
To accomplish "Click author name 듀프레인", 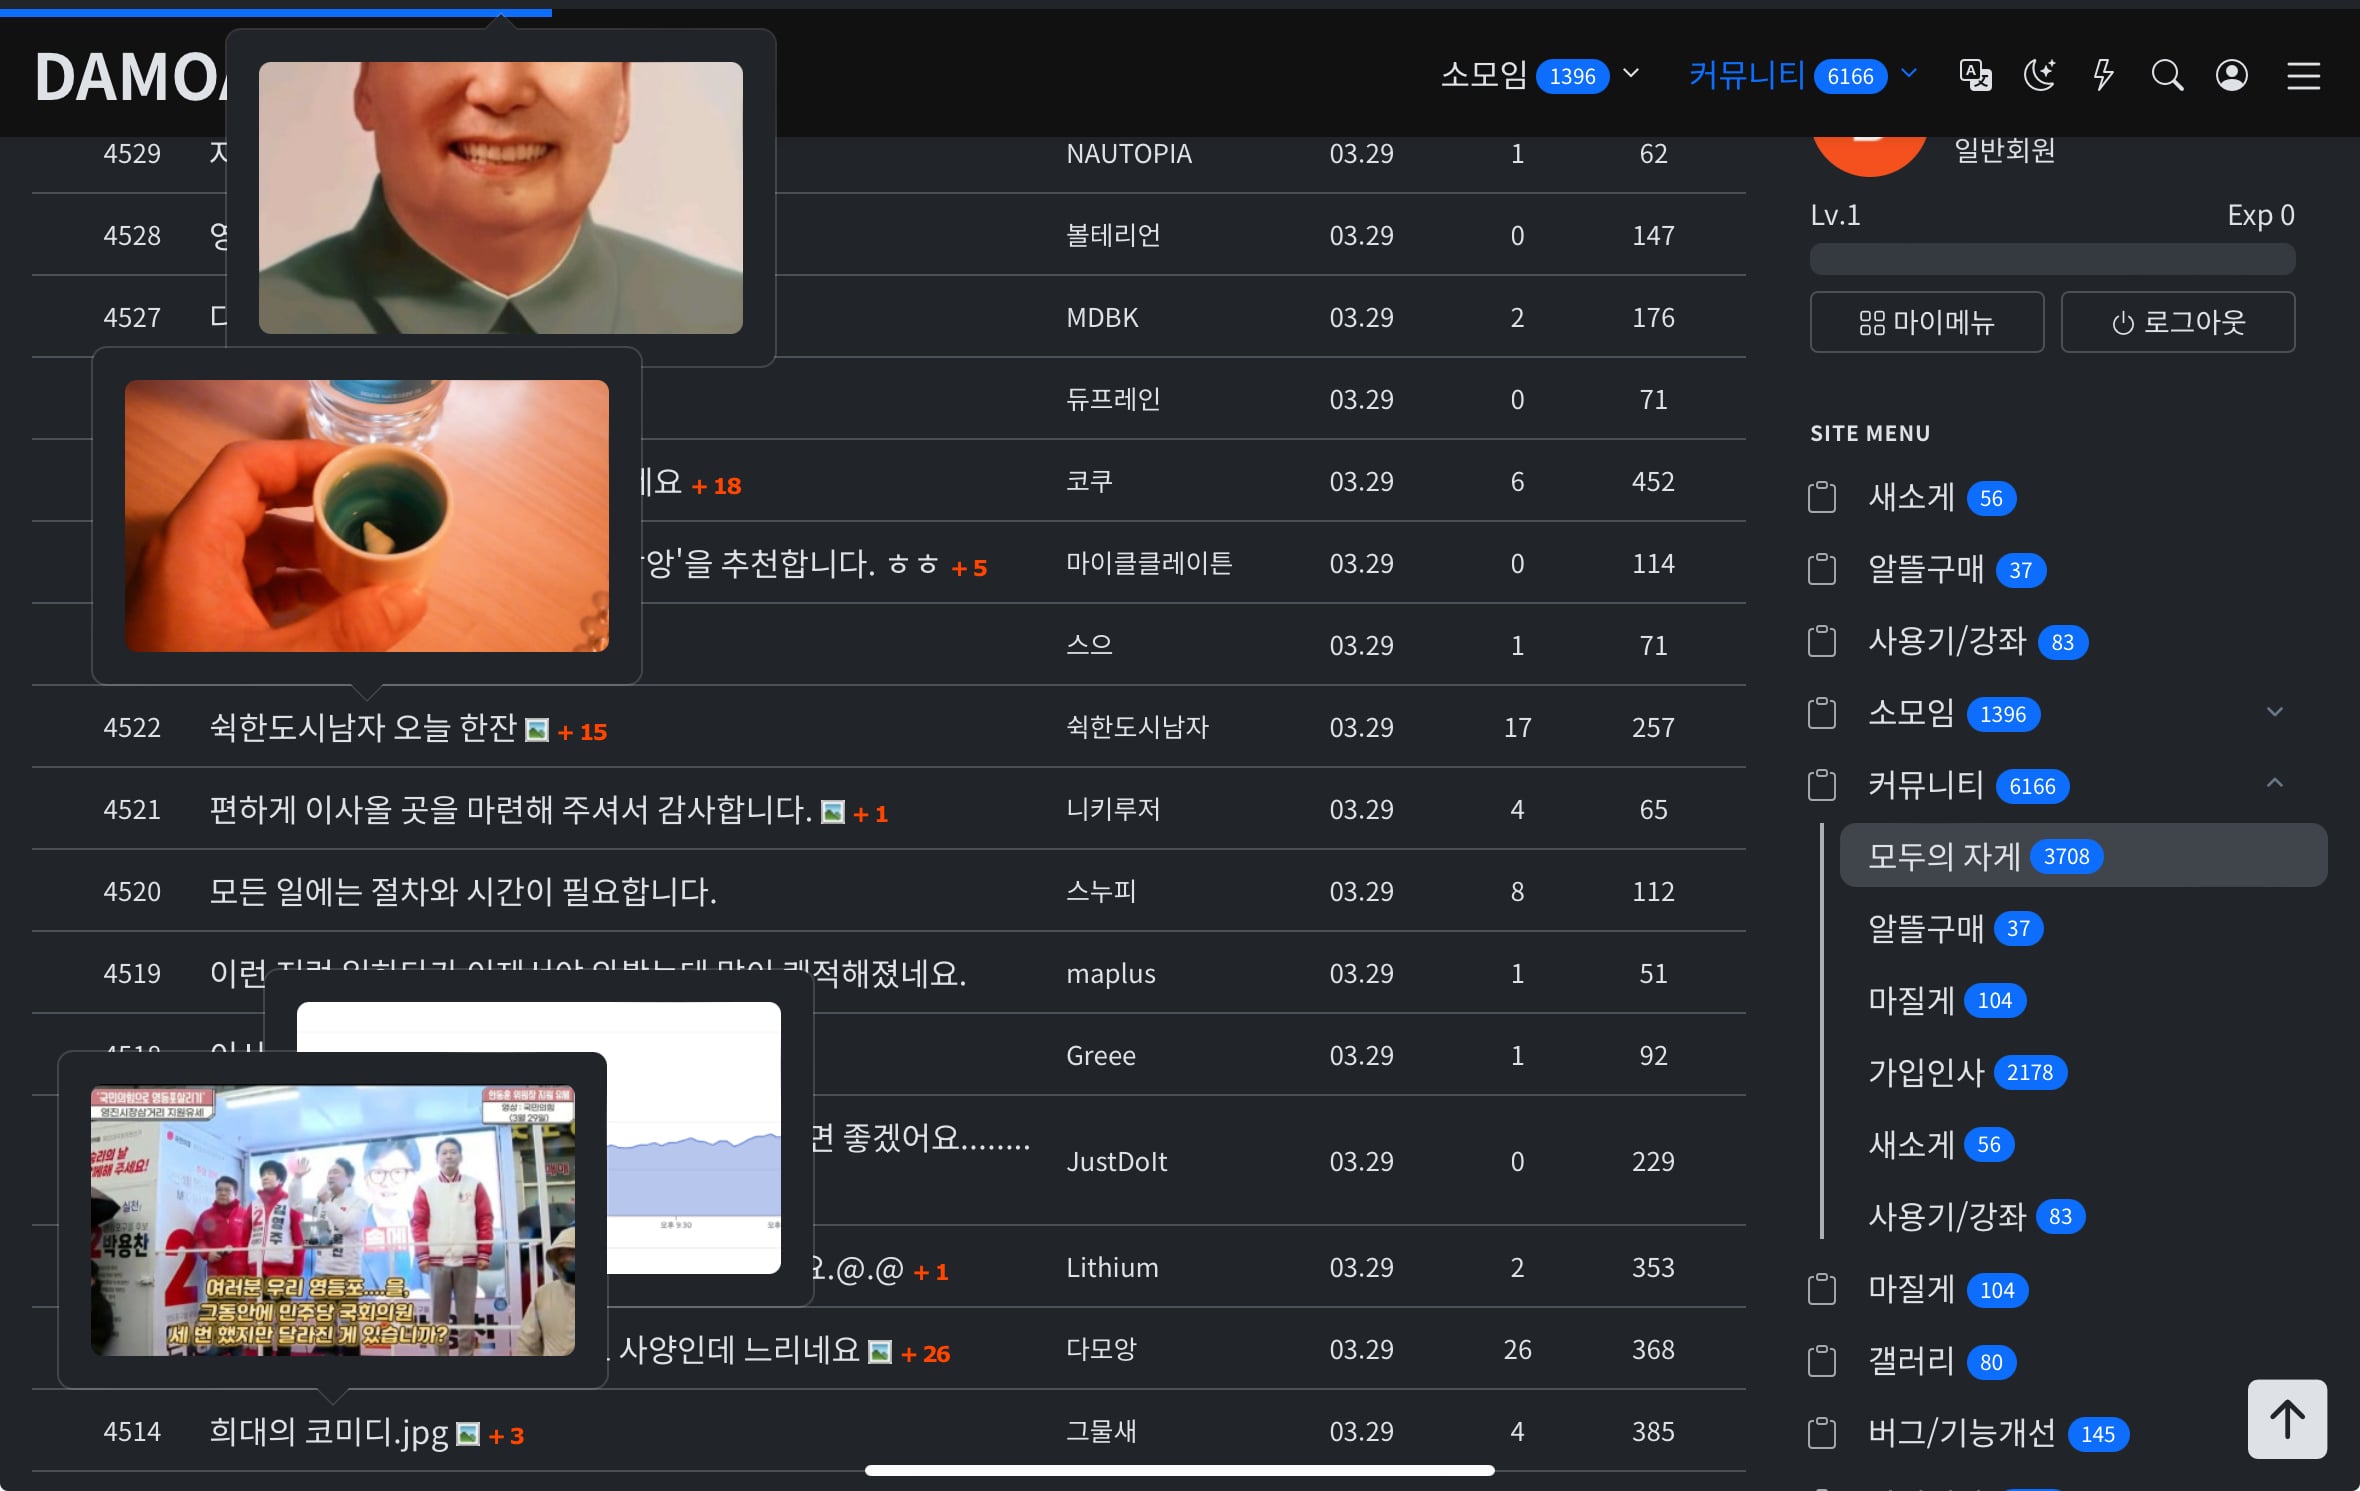I will 1113,399.
